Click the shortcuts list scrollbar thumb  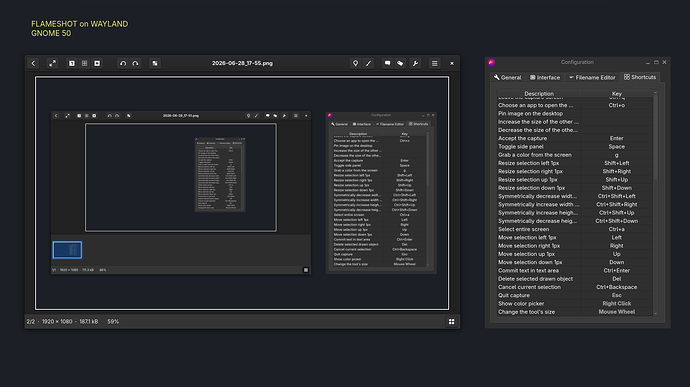pos(656,137)
